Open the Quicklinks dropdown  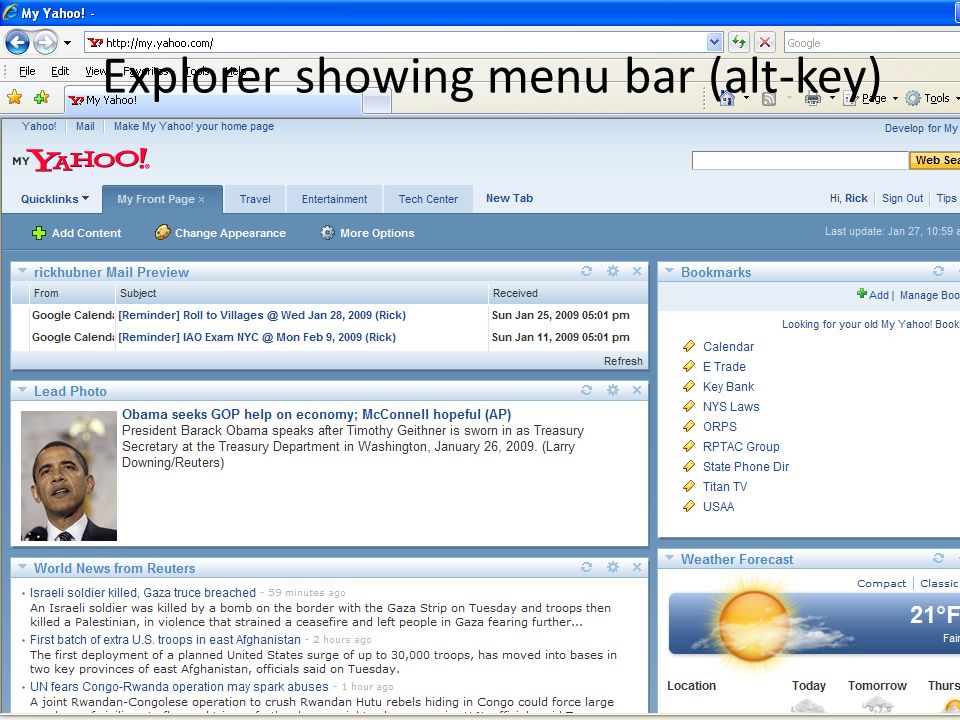coord(54,199)
